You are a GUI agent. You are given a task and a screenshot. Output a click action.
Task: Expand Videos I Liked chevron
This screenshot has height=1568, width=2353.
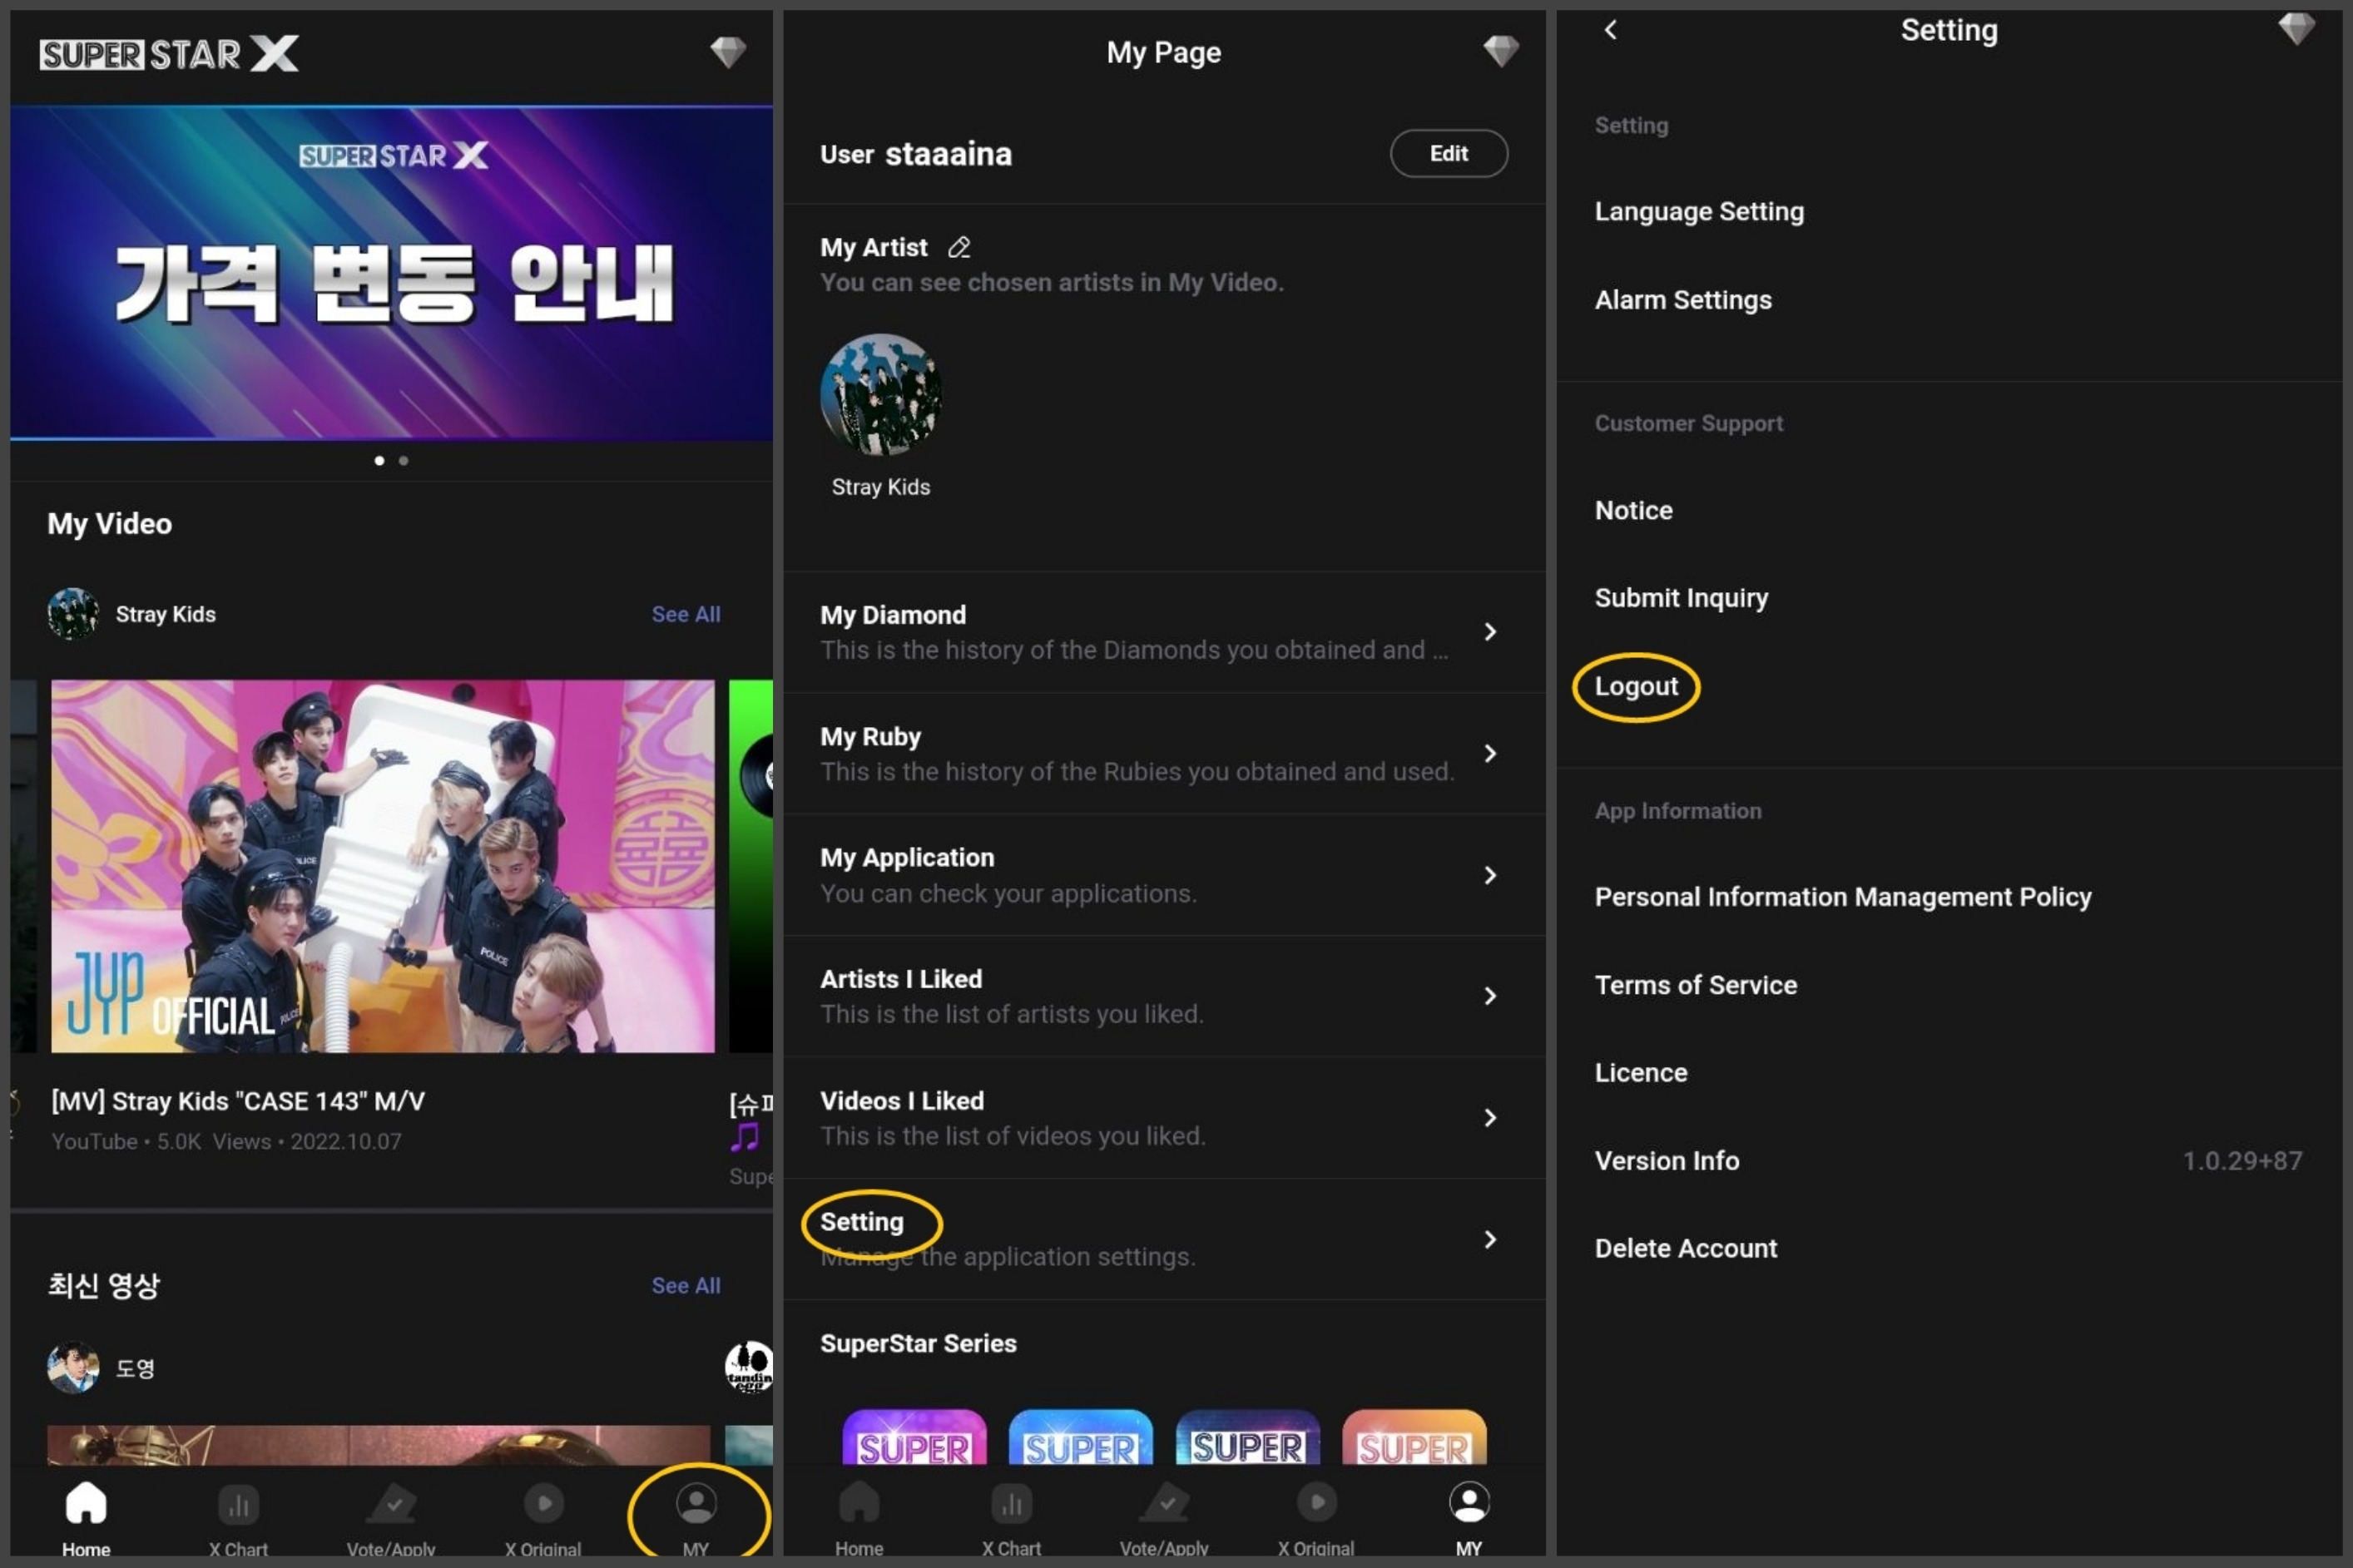click(1490, 1117)
